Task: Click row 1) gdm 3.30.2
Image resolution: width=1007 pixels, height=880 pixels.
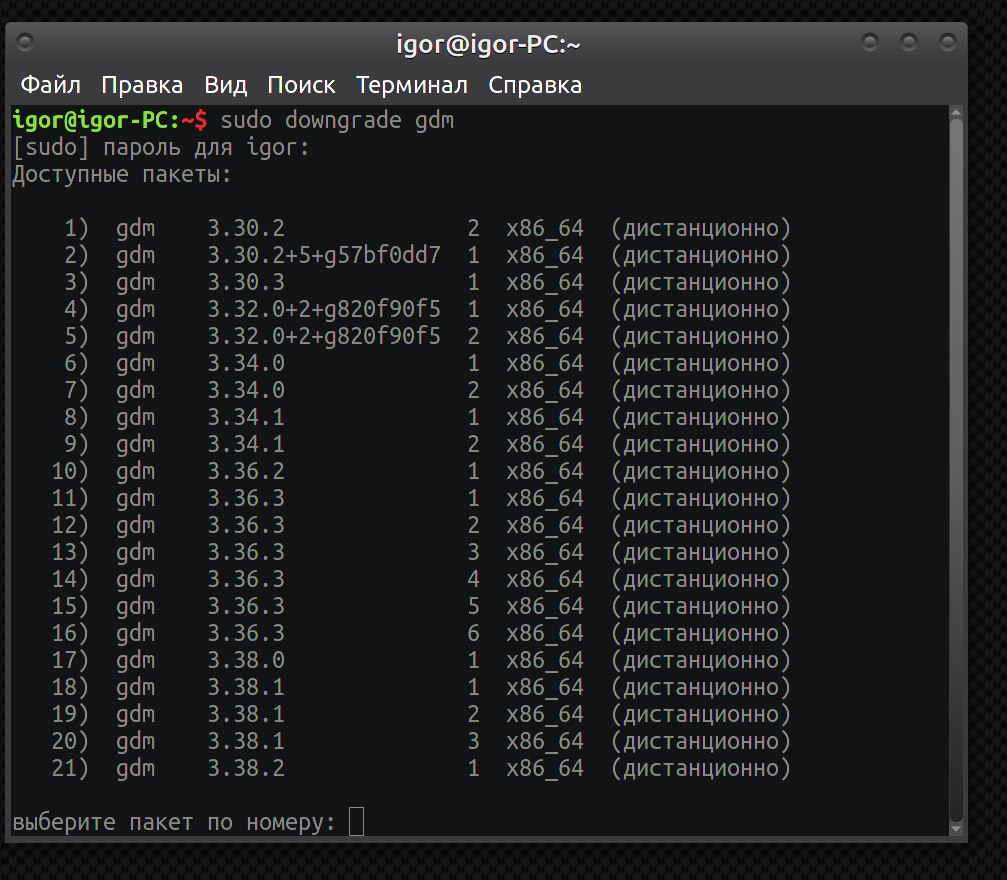Action: click(x=427, y=228)
